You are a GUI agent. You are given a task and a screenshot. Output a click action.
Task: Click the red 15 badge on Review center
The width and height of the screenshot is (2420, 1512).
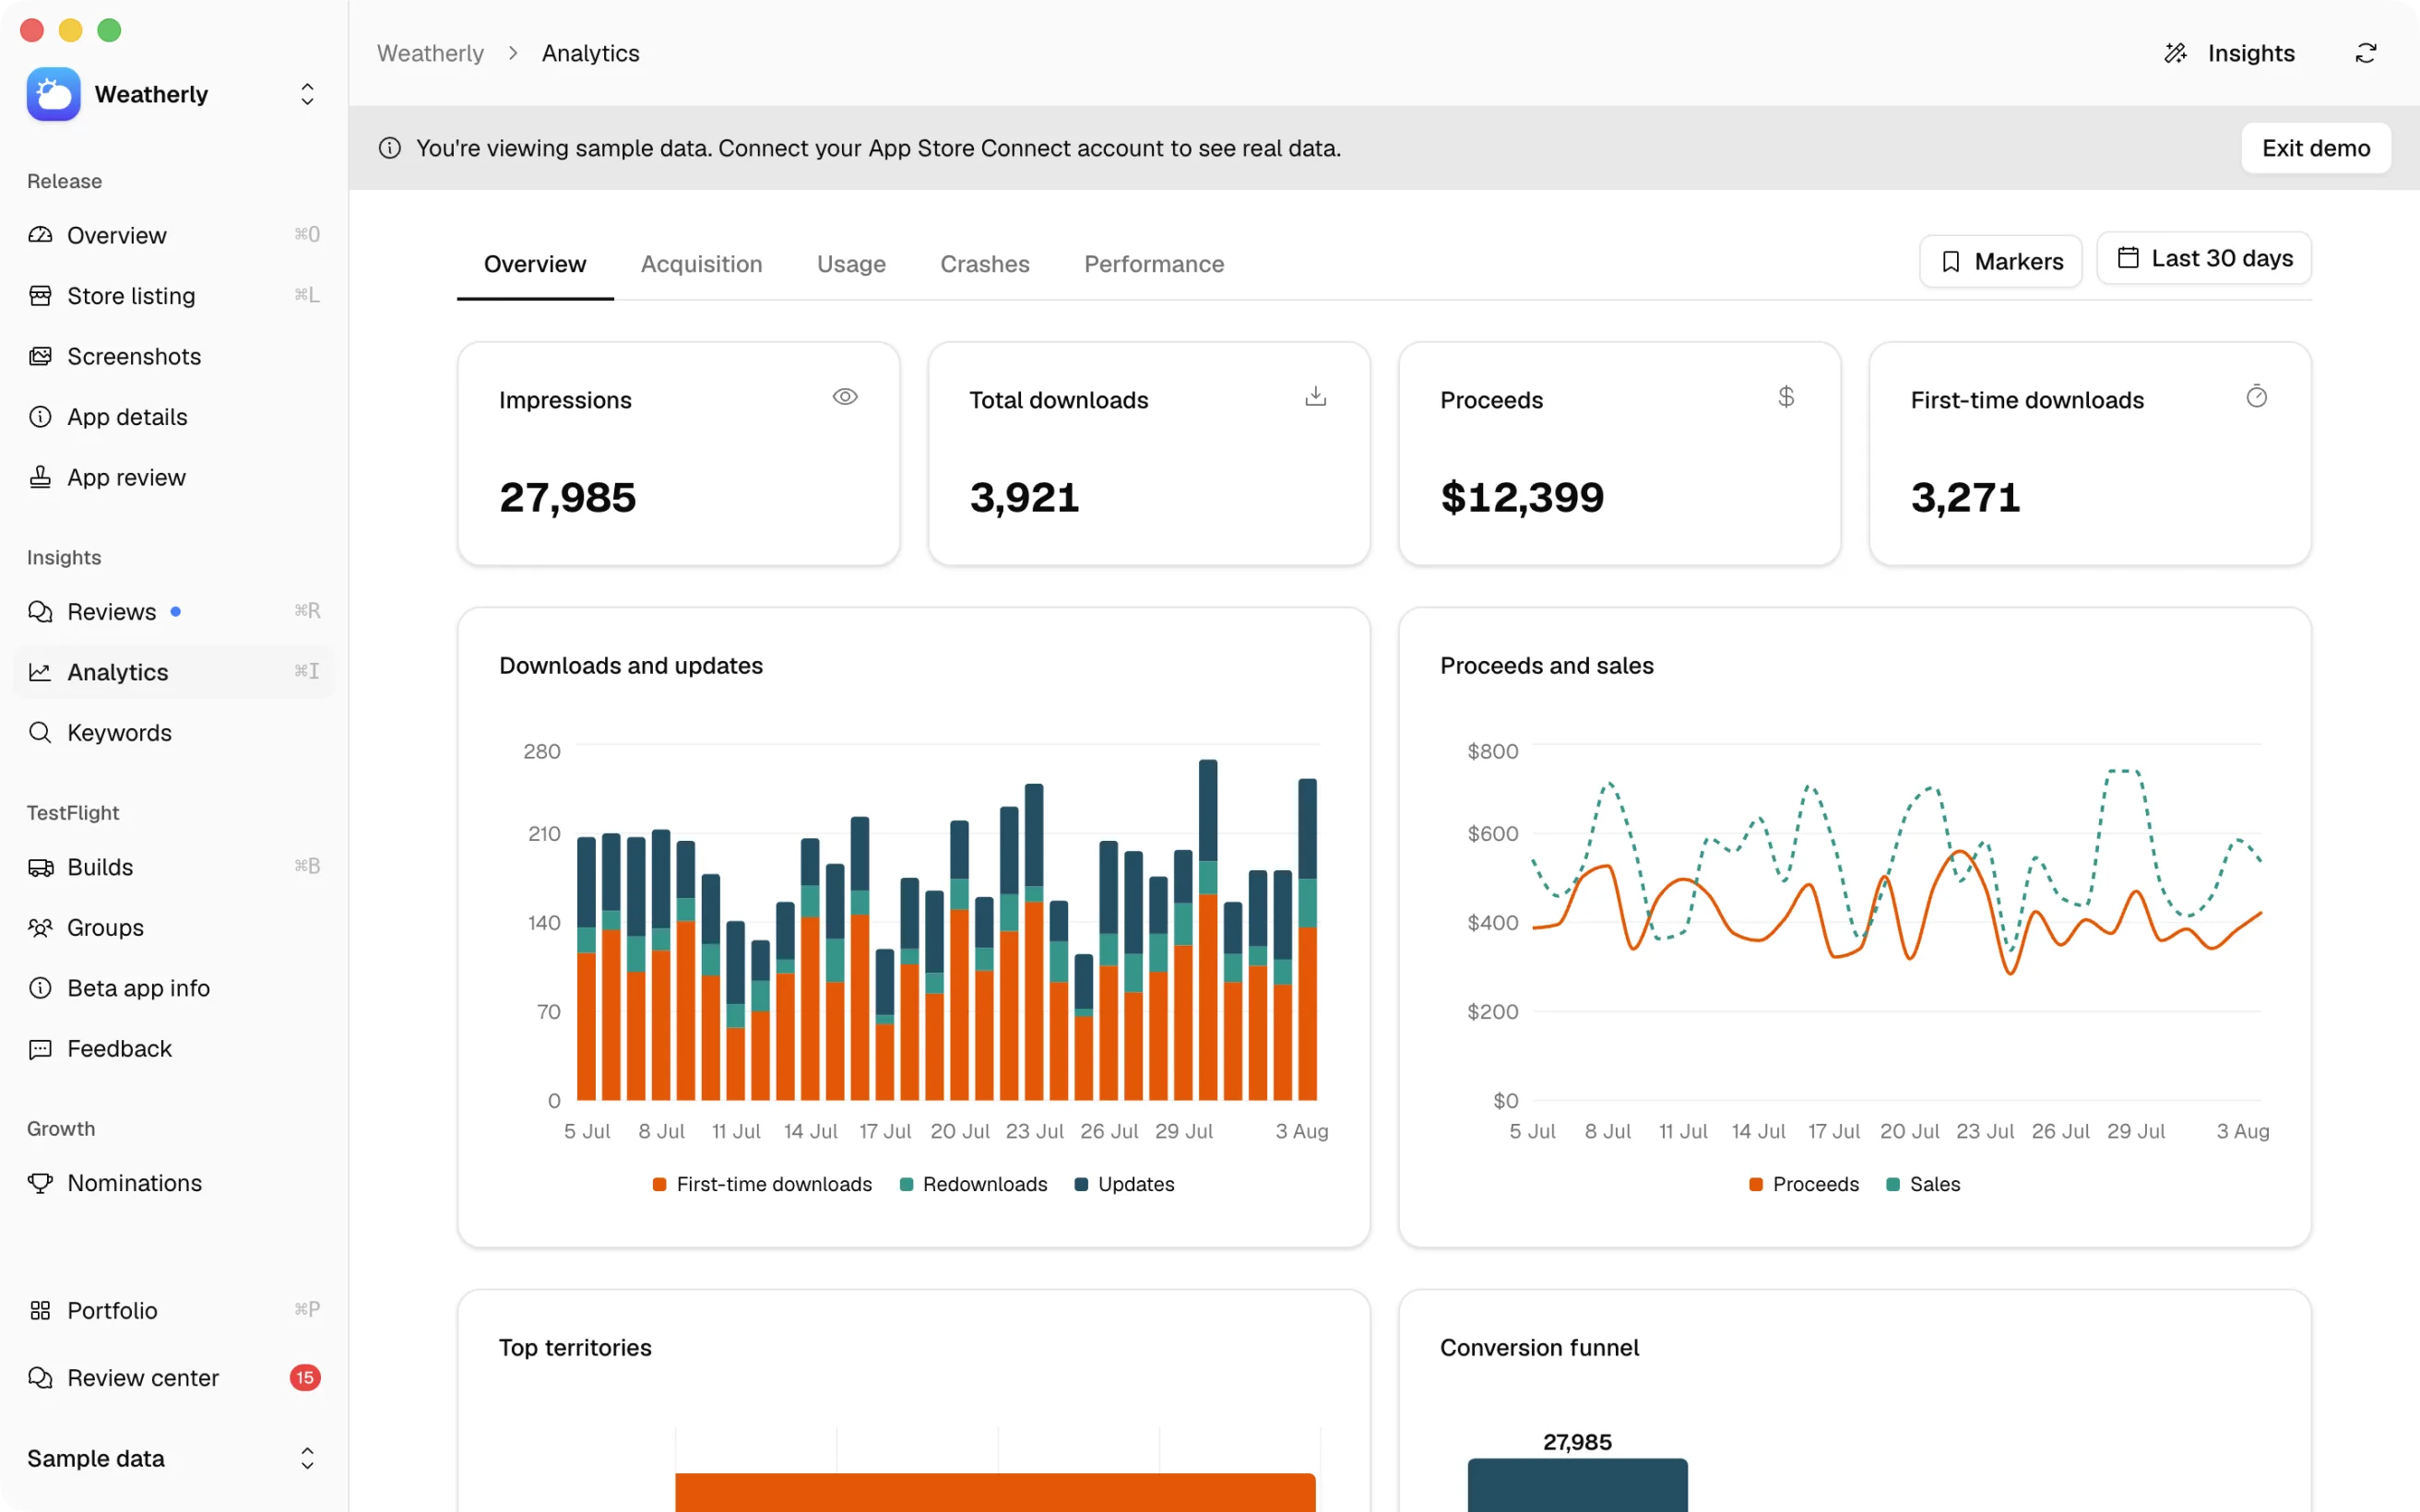pyautogui.click(x=305, y=1377)
